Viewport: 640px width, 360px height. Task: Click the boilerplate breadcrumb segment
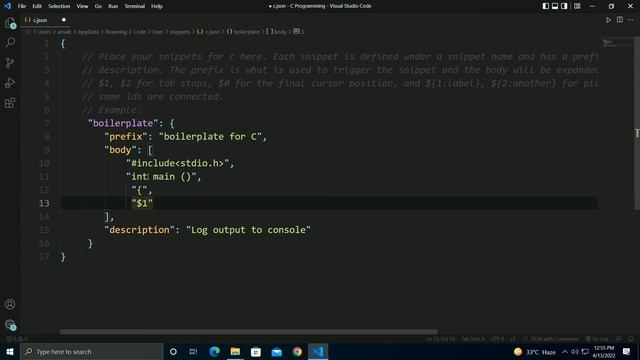(243, 31)
